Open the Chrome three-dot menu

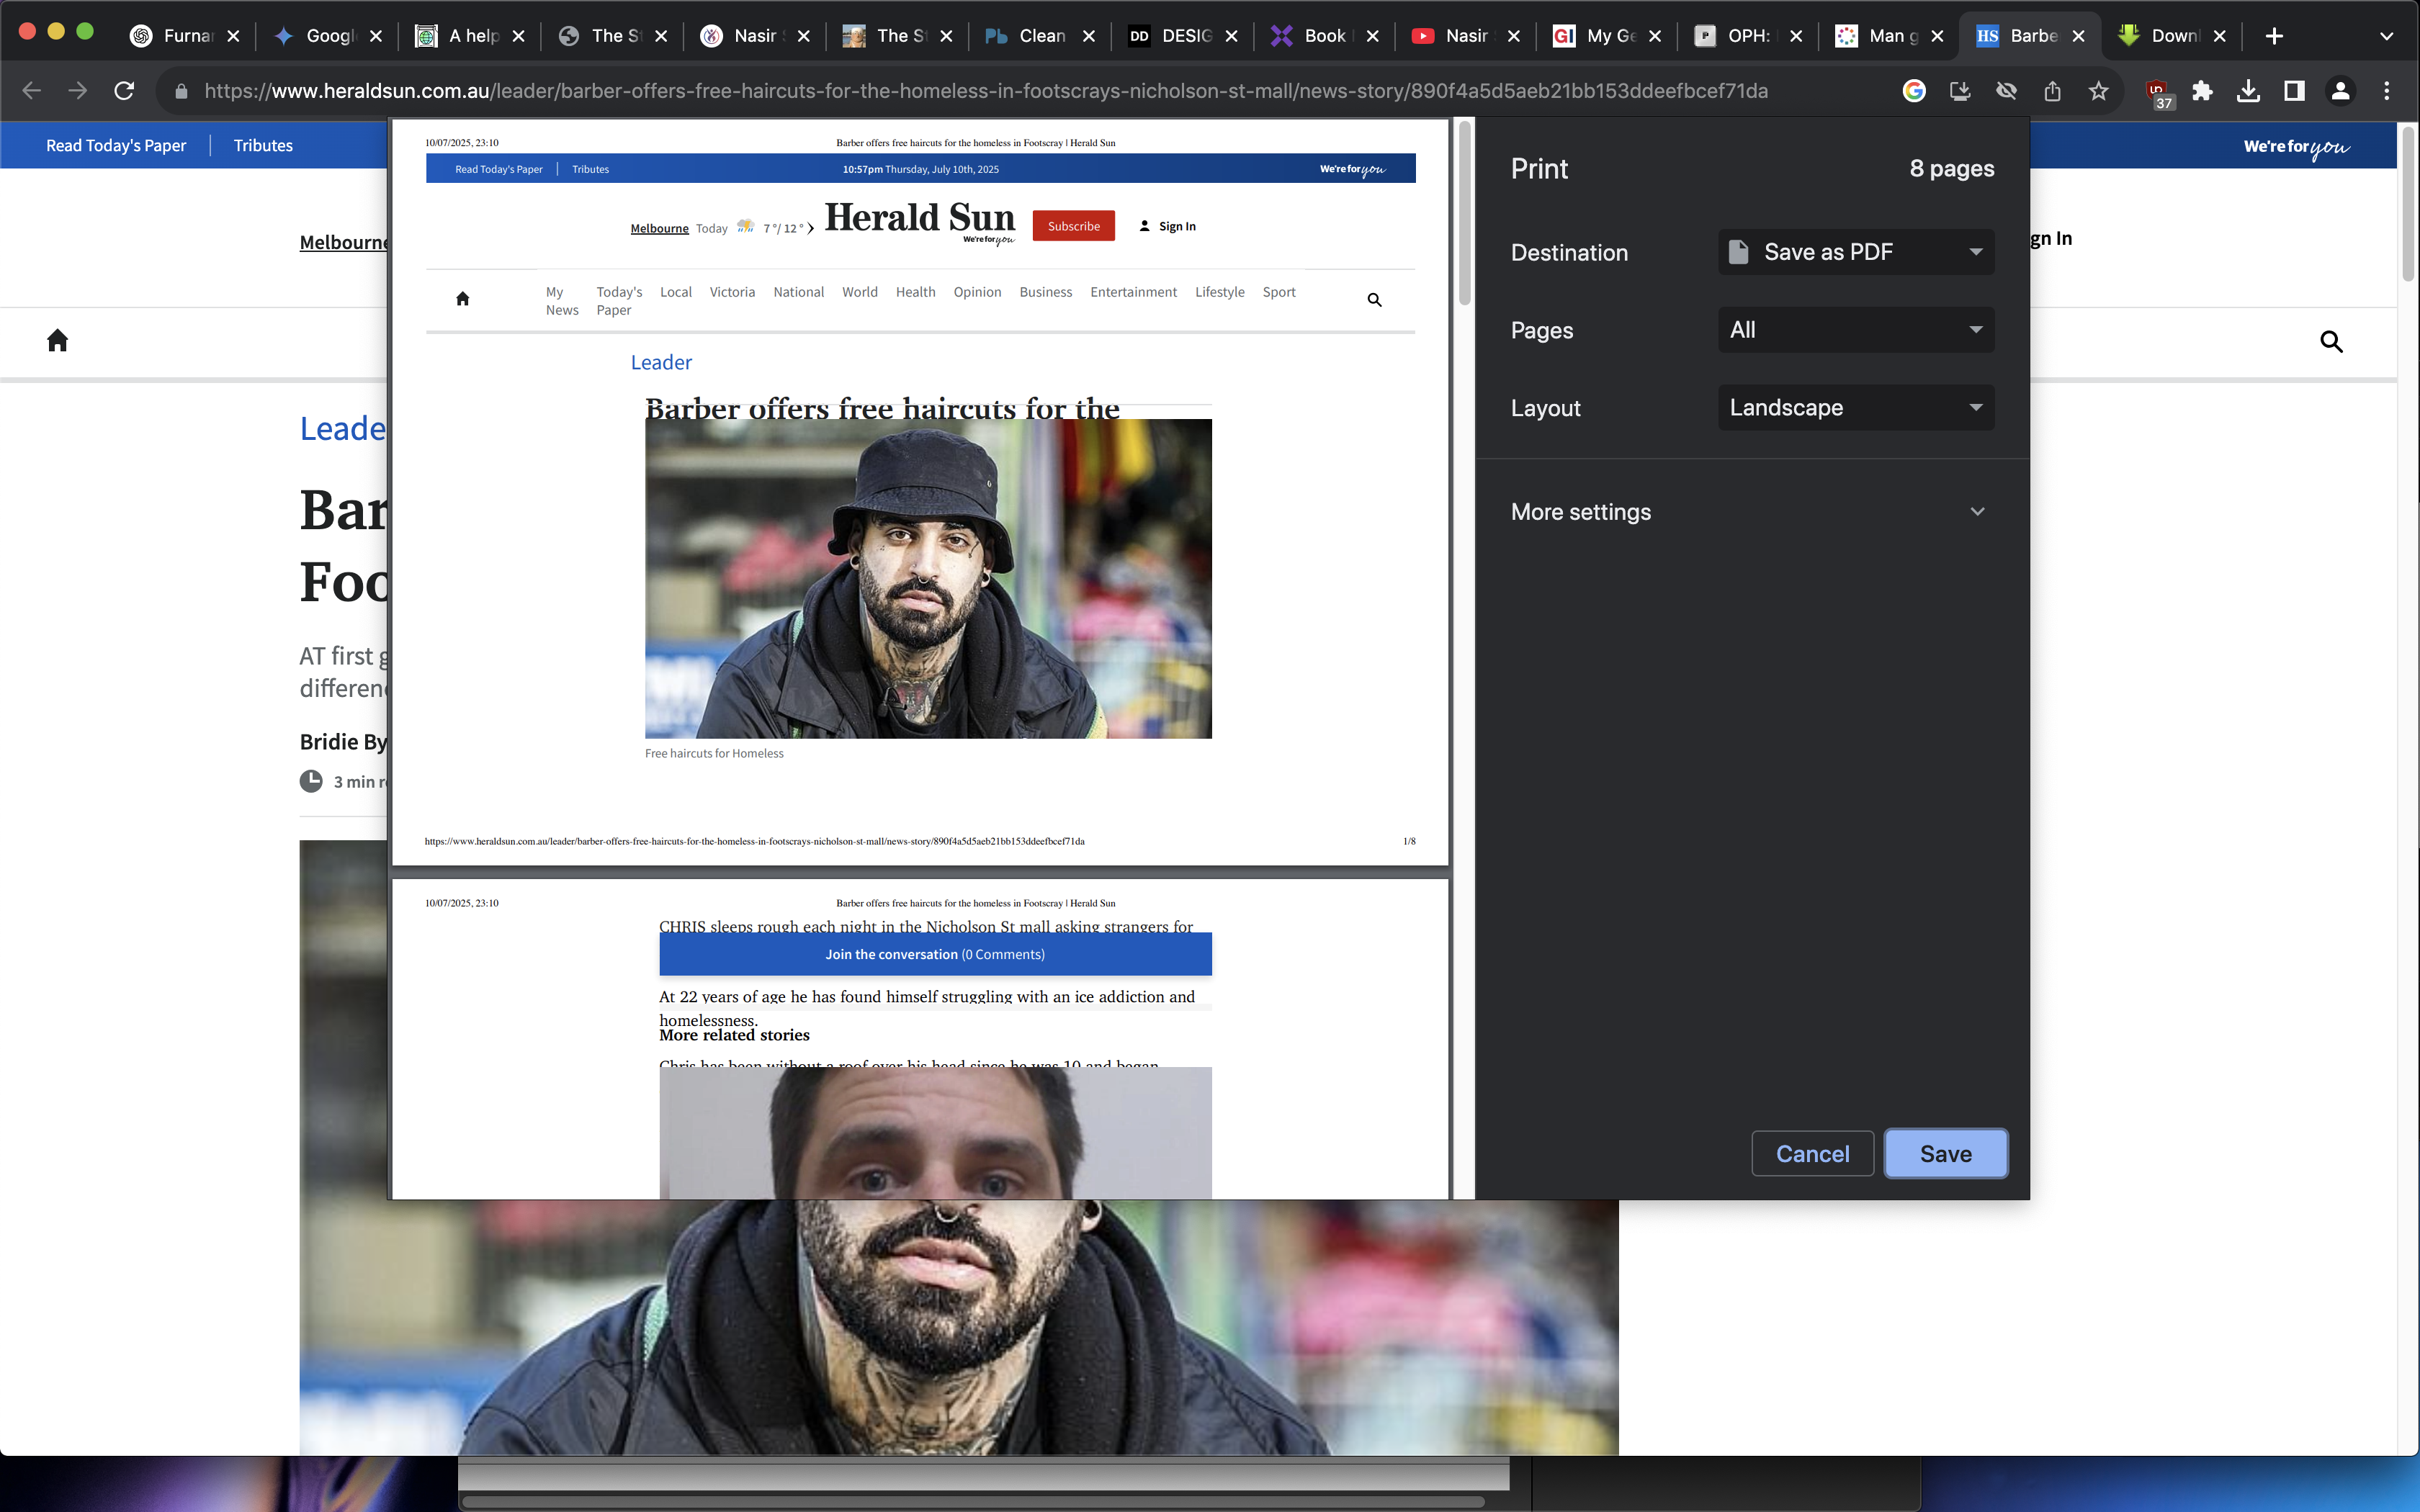click(2387, 91)
